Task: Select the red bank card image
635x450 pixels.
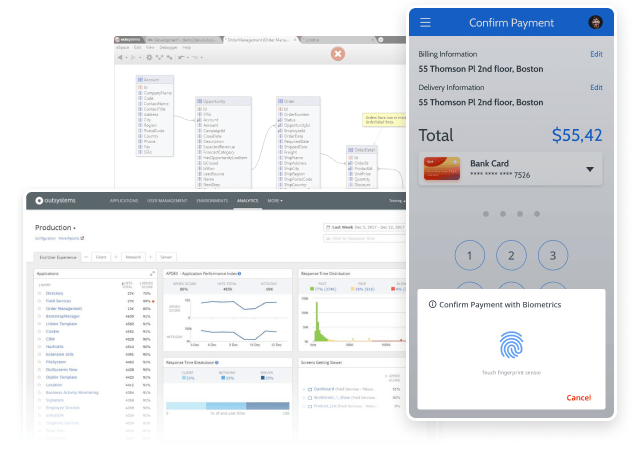Action: pos(442,168)
